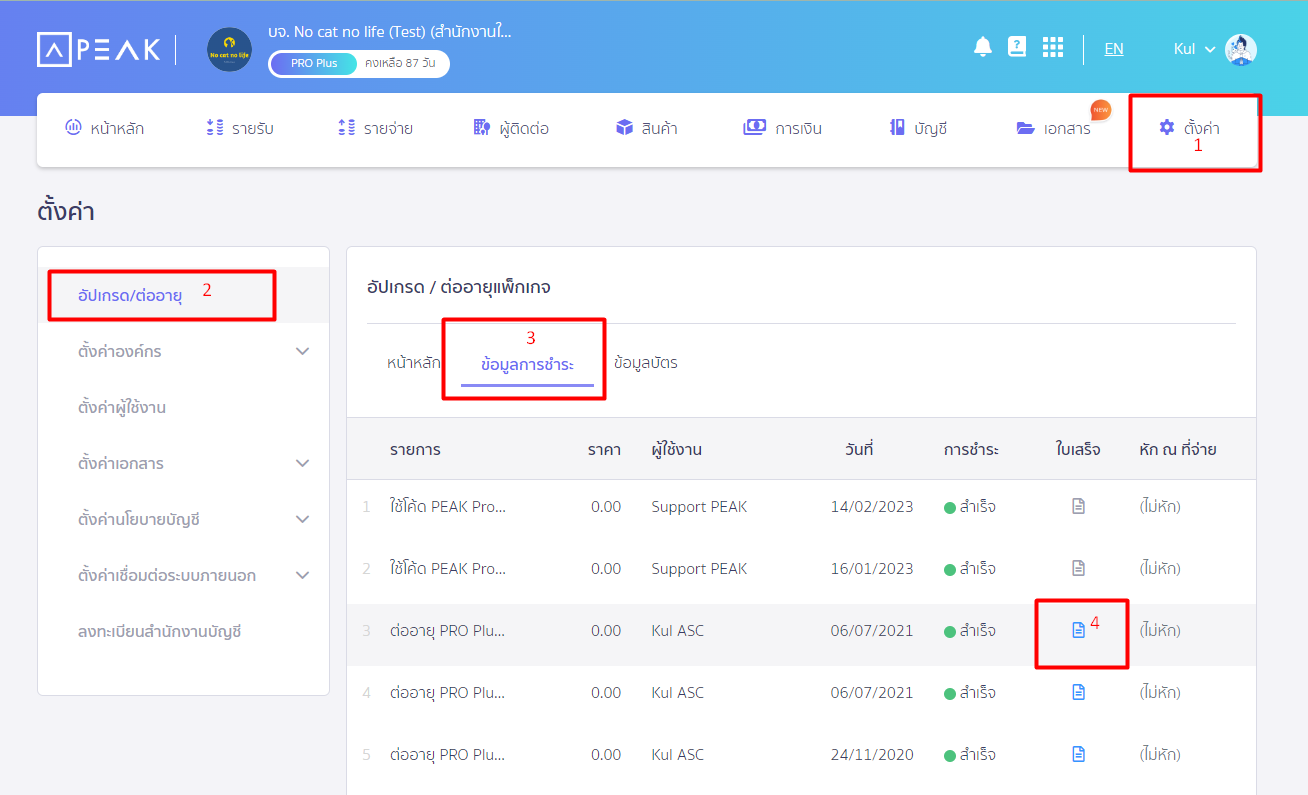This screenshot has width=1308, height=795.
Task: Switch language with EN link
Action: [x=1113, y=48]
